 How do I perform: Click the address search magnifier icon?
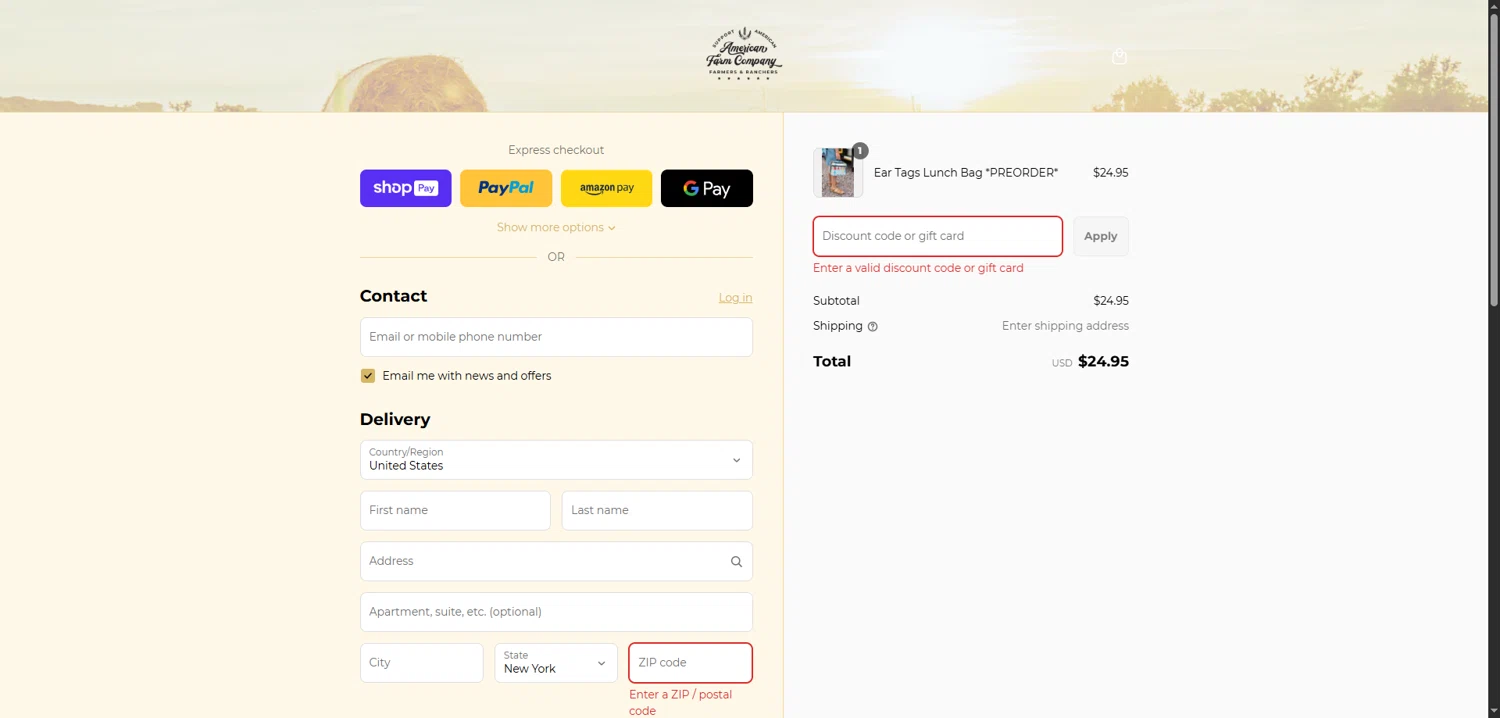point(736,562)
